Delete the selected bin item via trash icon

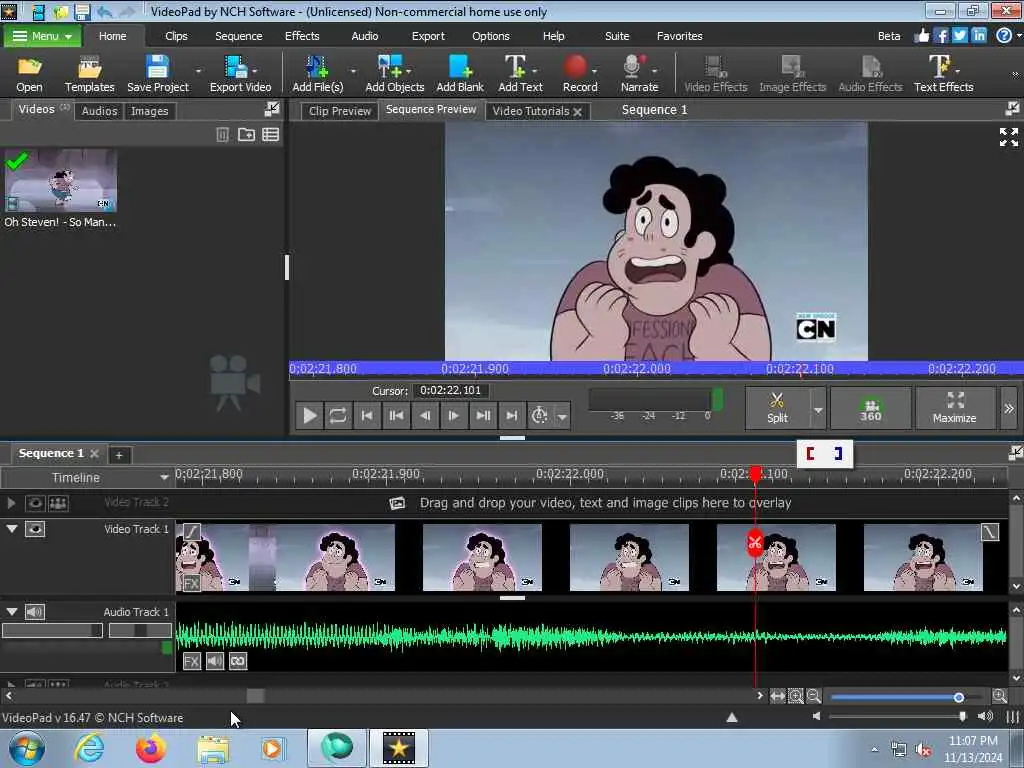tap(222, 135)
